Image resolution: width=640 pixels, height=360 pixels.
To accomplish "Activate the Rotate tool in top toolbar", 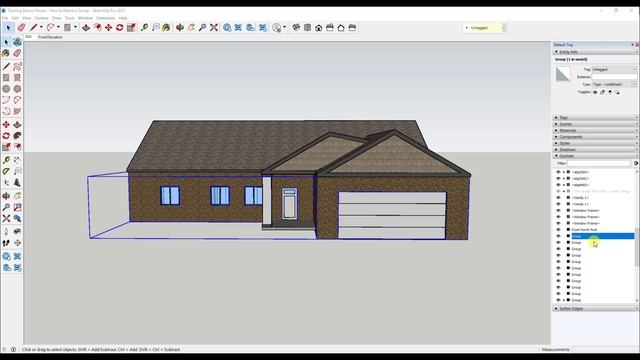I will point(120,28).
